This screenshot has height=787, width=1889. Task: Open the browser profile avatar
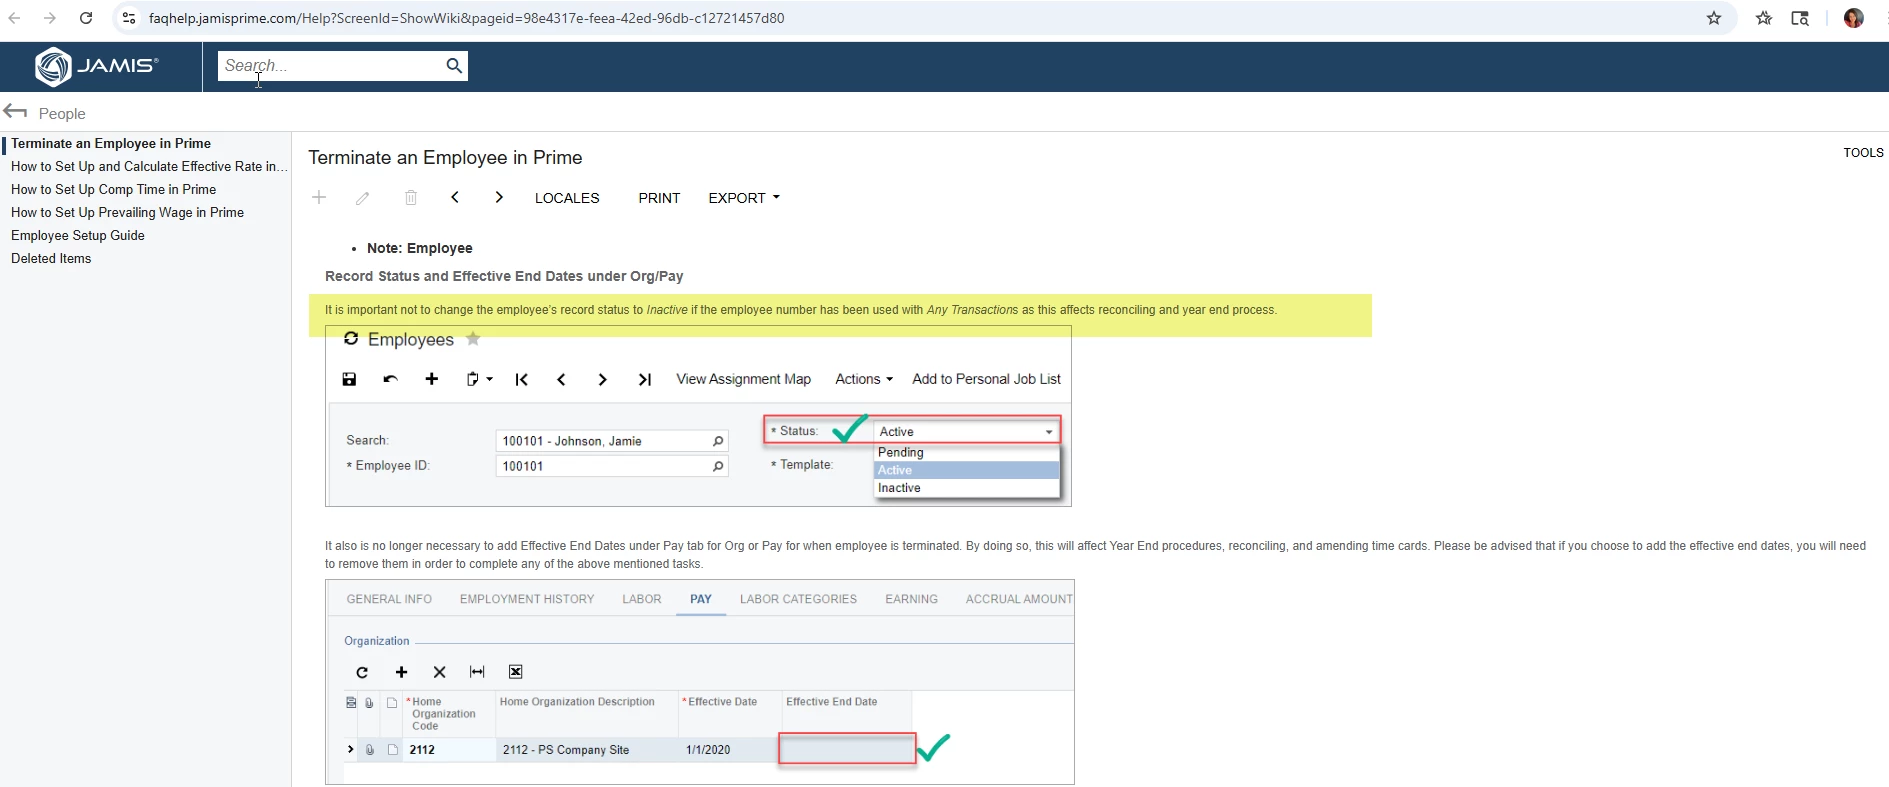[1853, 18]
